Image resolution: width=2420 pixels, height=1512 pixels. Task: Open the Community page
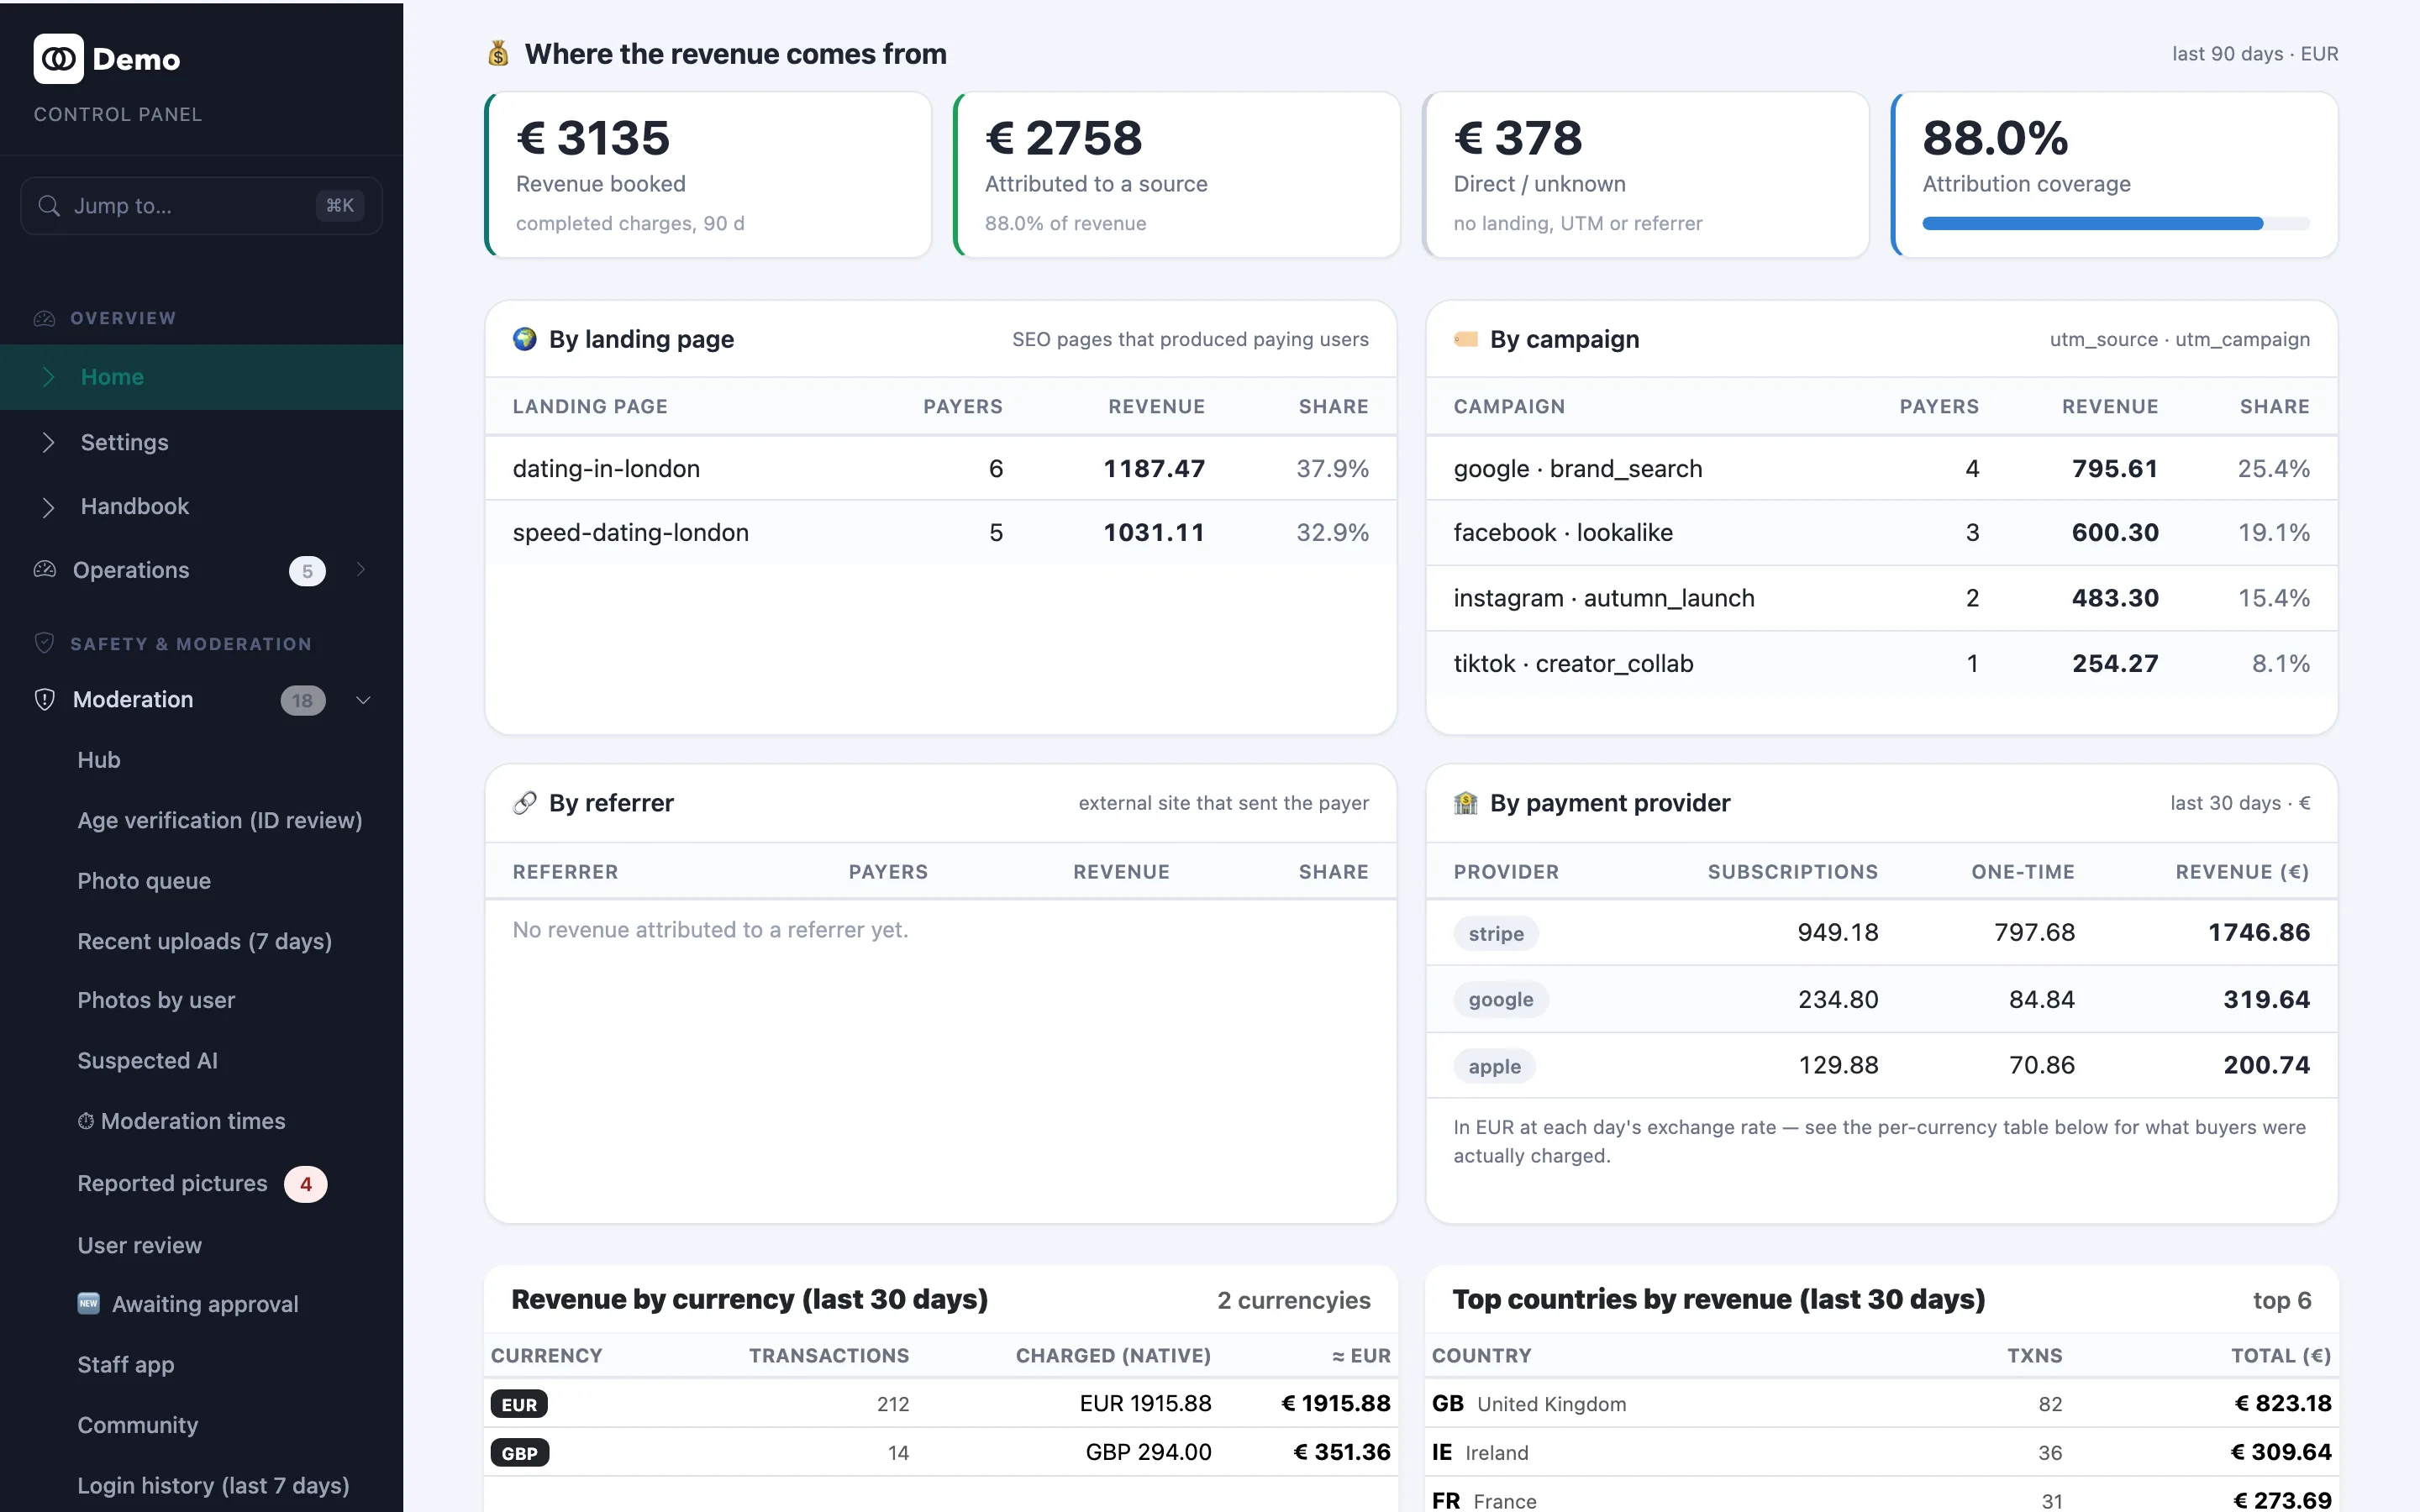[x=138, y=1425]
